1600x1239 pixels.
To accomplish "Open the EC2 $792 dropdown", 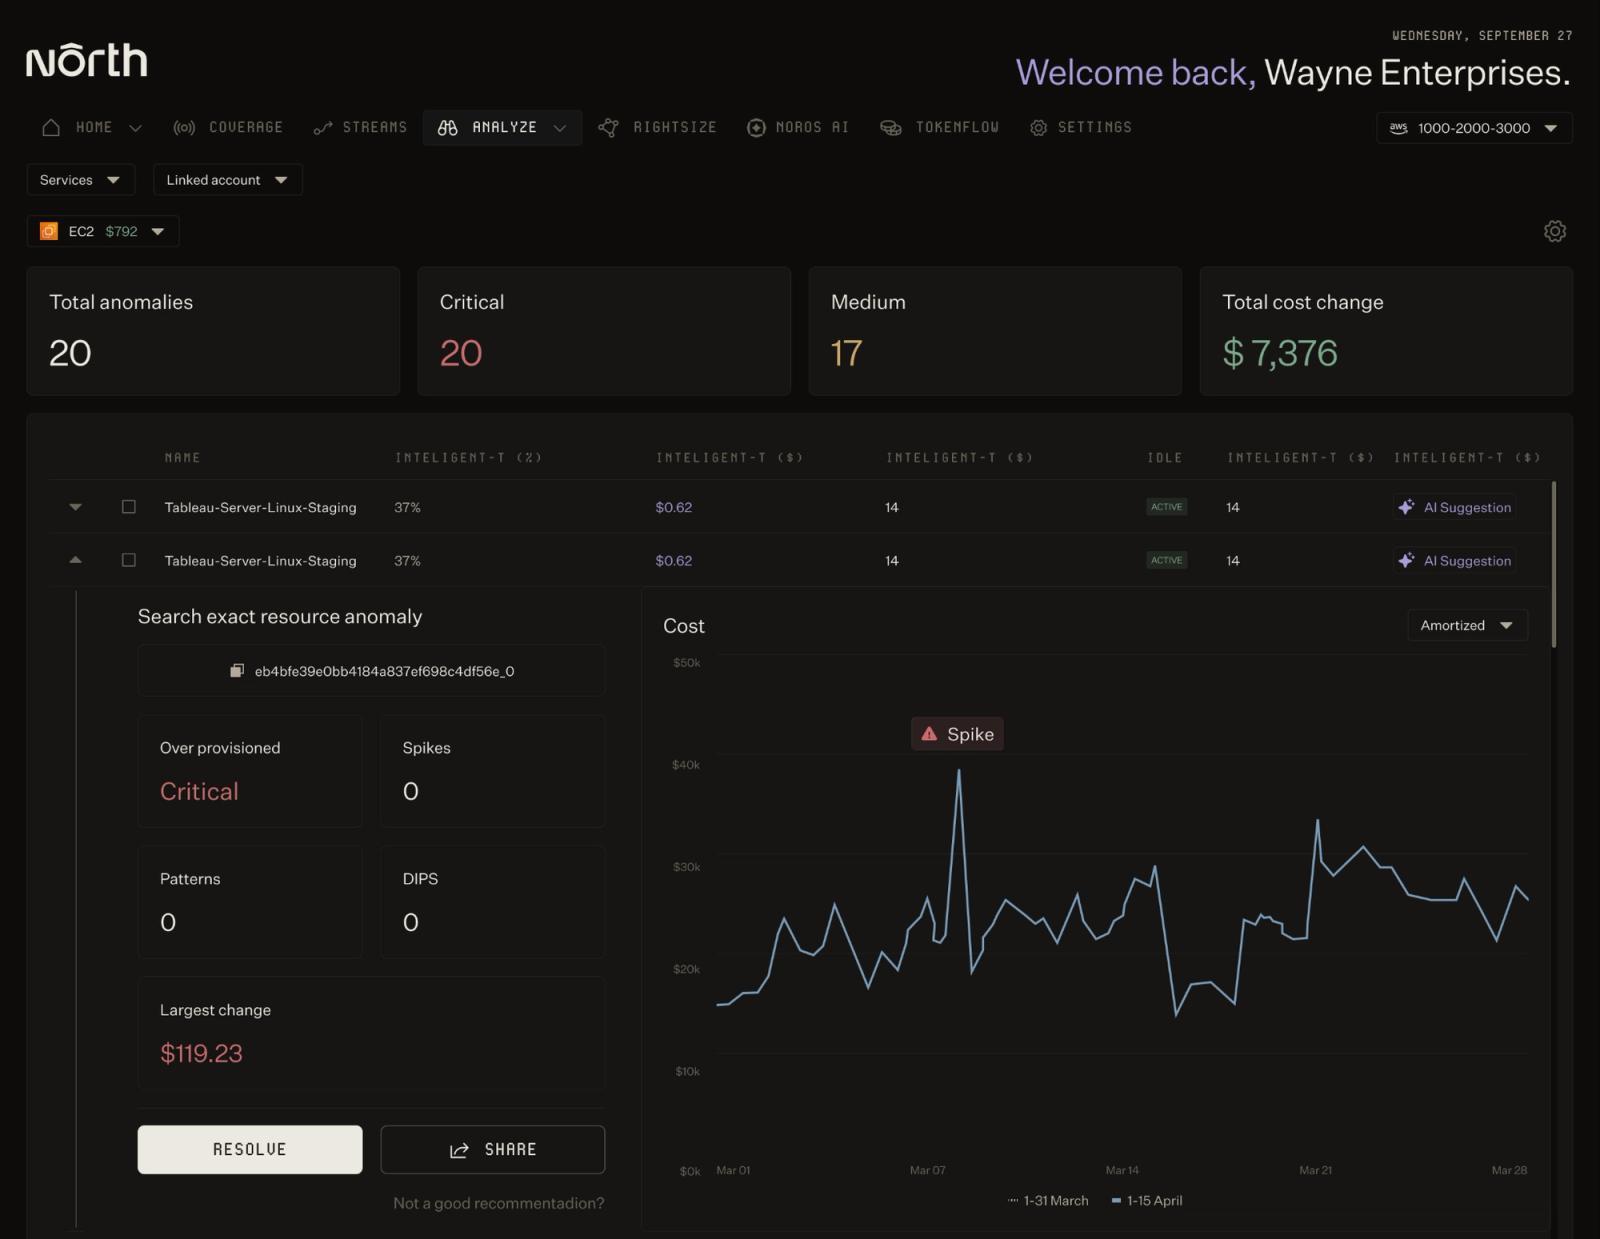I will pos(103,231).
